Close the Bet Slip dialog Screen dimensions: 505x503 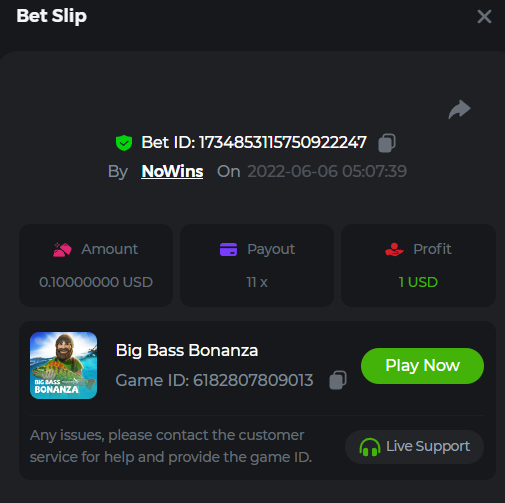coord(484,16)
